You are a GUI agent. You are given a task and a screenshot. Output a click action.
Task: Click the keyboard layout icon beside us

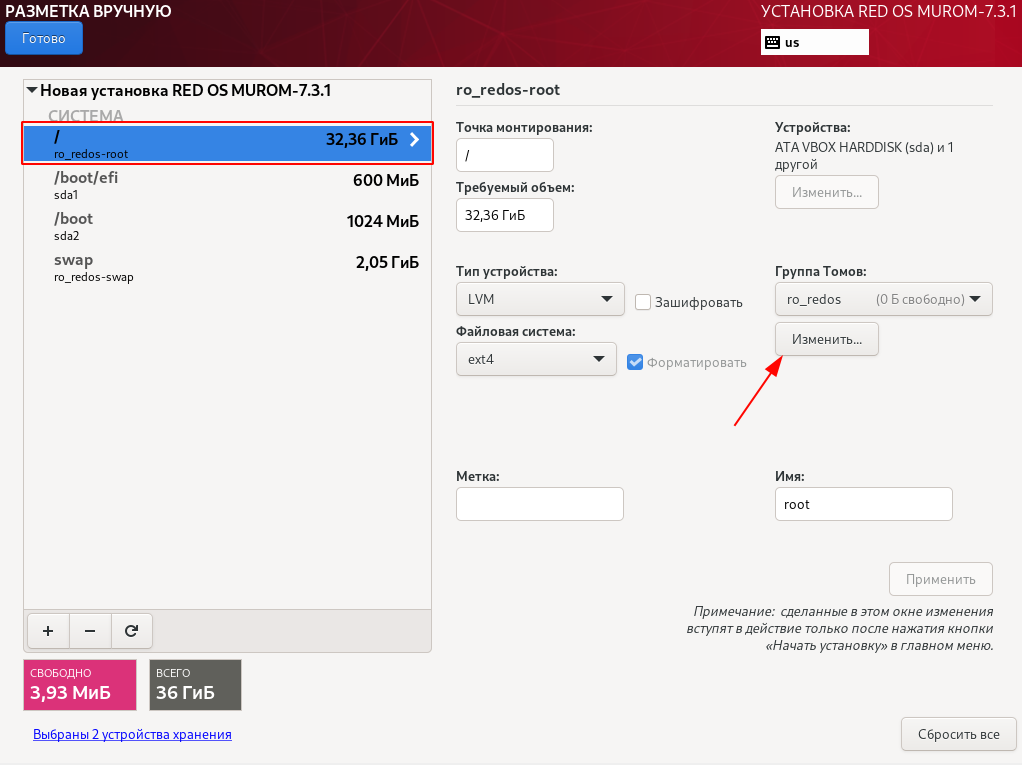click(x=772, y=42)
